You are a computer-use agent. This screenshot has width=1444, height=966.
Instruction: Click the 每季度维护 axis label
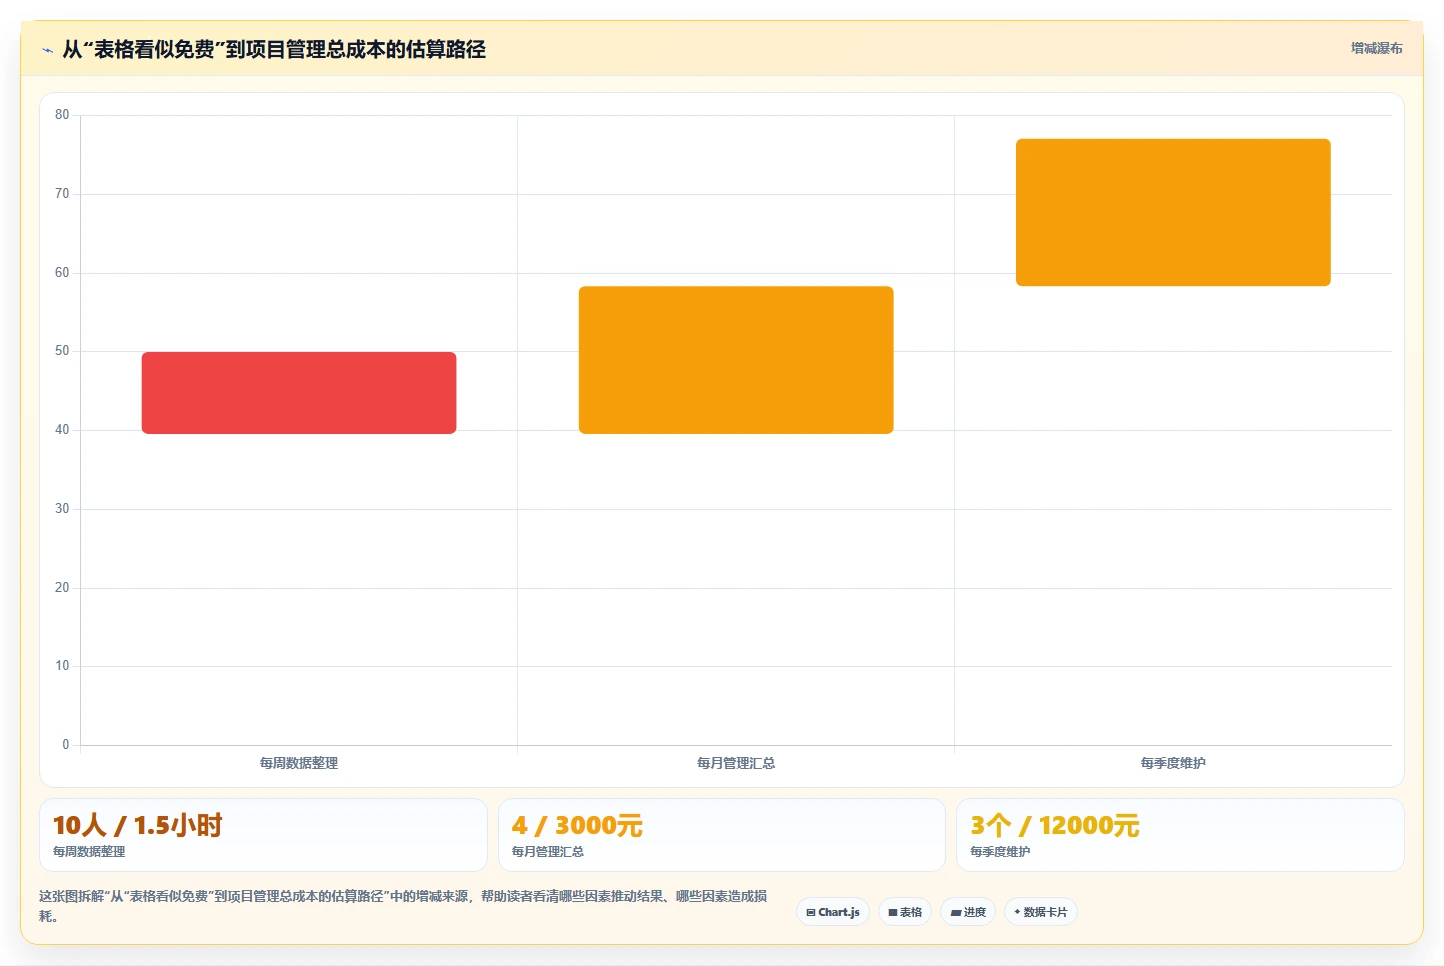[1173, 763]
